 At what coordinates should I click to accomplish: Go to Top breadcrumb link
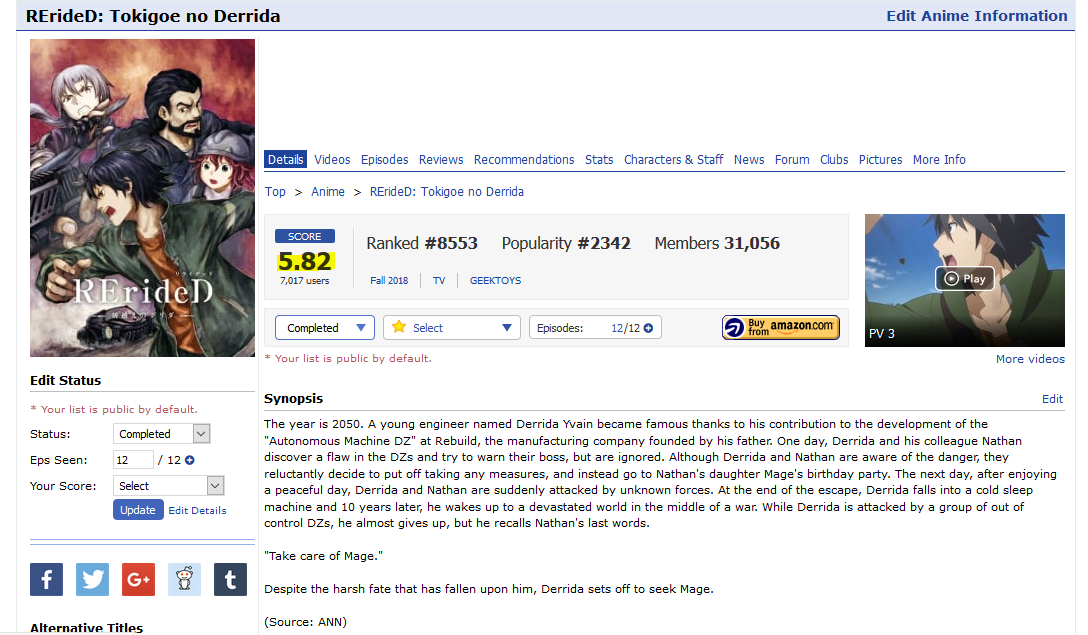click(275, 192)
